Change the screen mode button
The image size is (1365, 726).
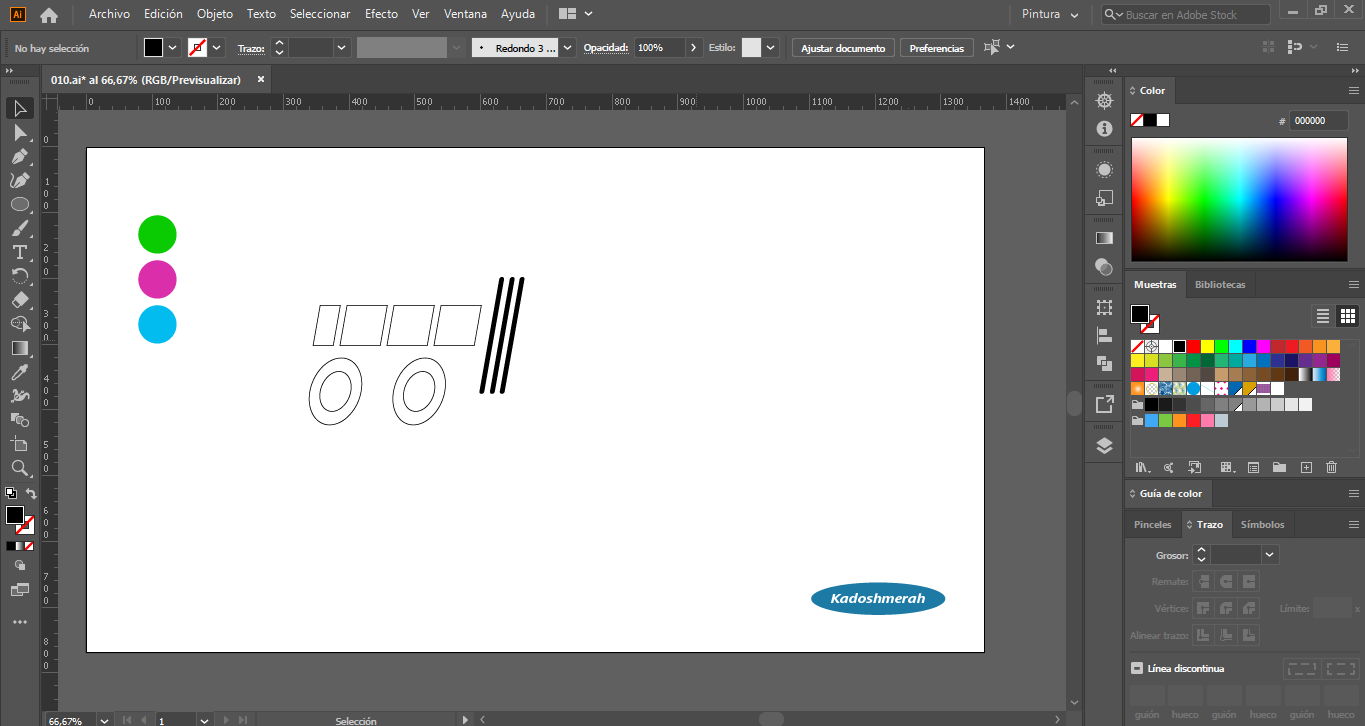pyautogui.click(x=20, y=590)
